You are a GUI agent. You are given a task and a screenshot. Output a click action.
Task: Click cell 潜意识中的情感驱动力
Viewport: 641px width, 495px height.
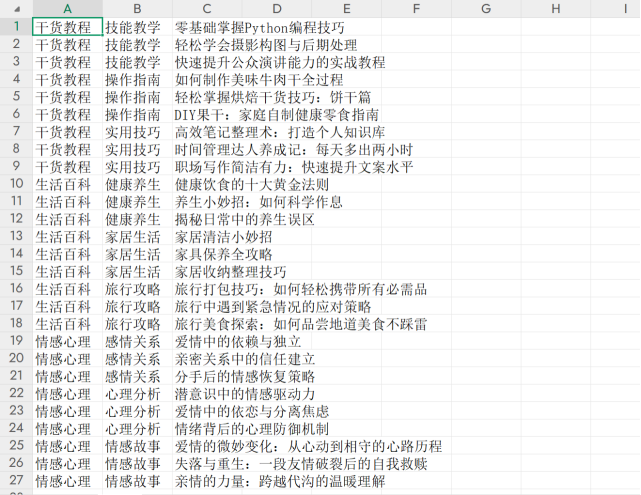click(245, 394)
